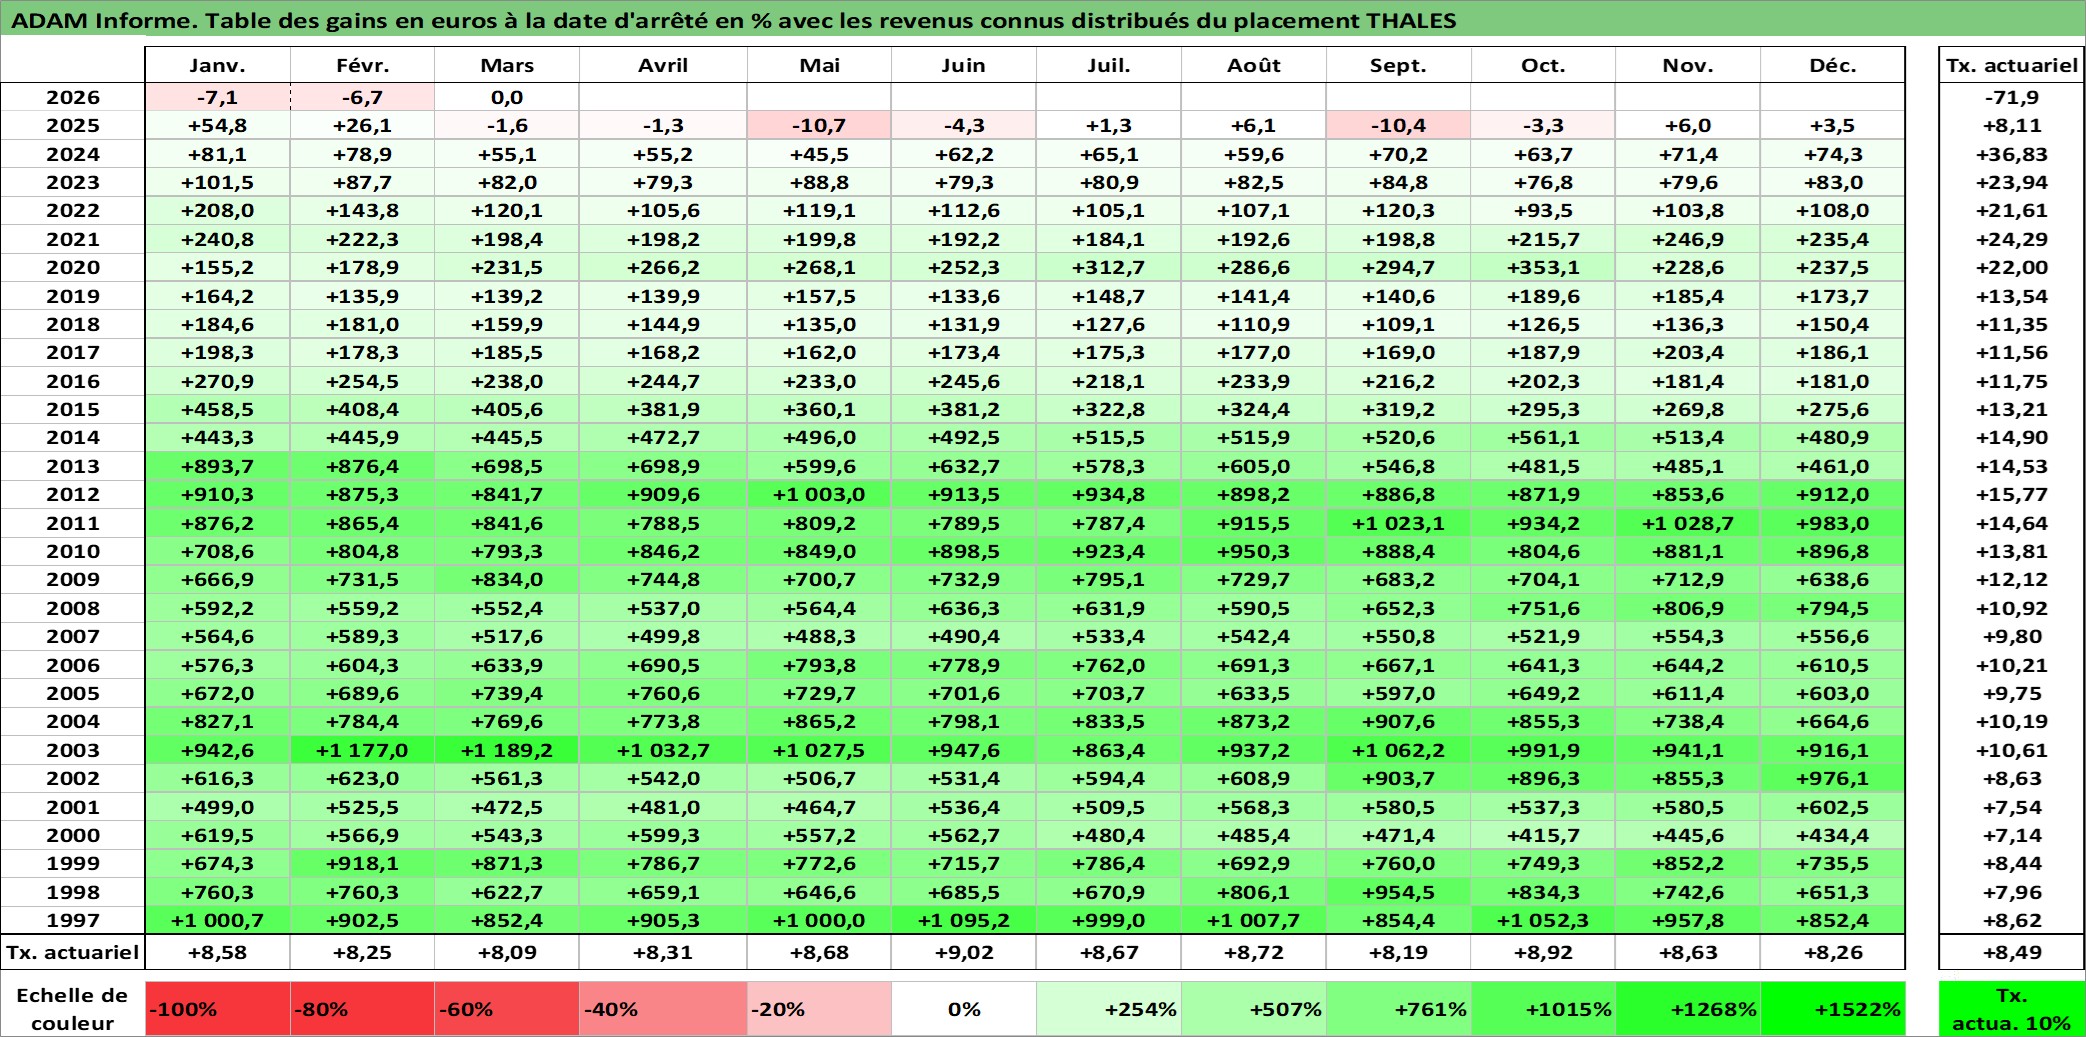Click the +9,02 Tx. actuariel value for Juin

964,952
